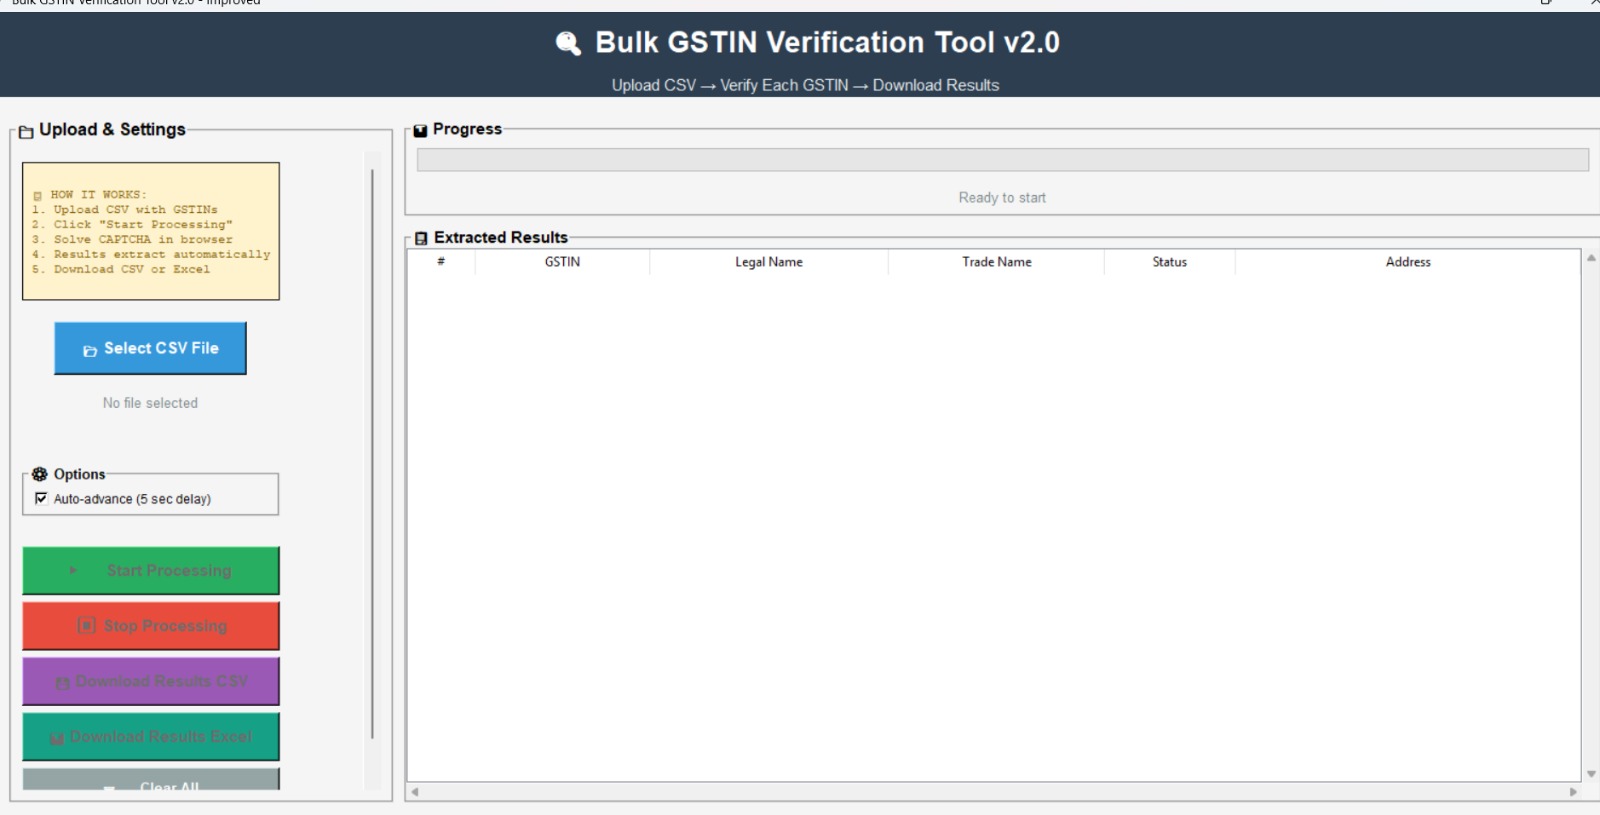The image size is (1600, 815).
Task: Click the stop icon on Stop Processing
Action: tap(87, 626)
